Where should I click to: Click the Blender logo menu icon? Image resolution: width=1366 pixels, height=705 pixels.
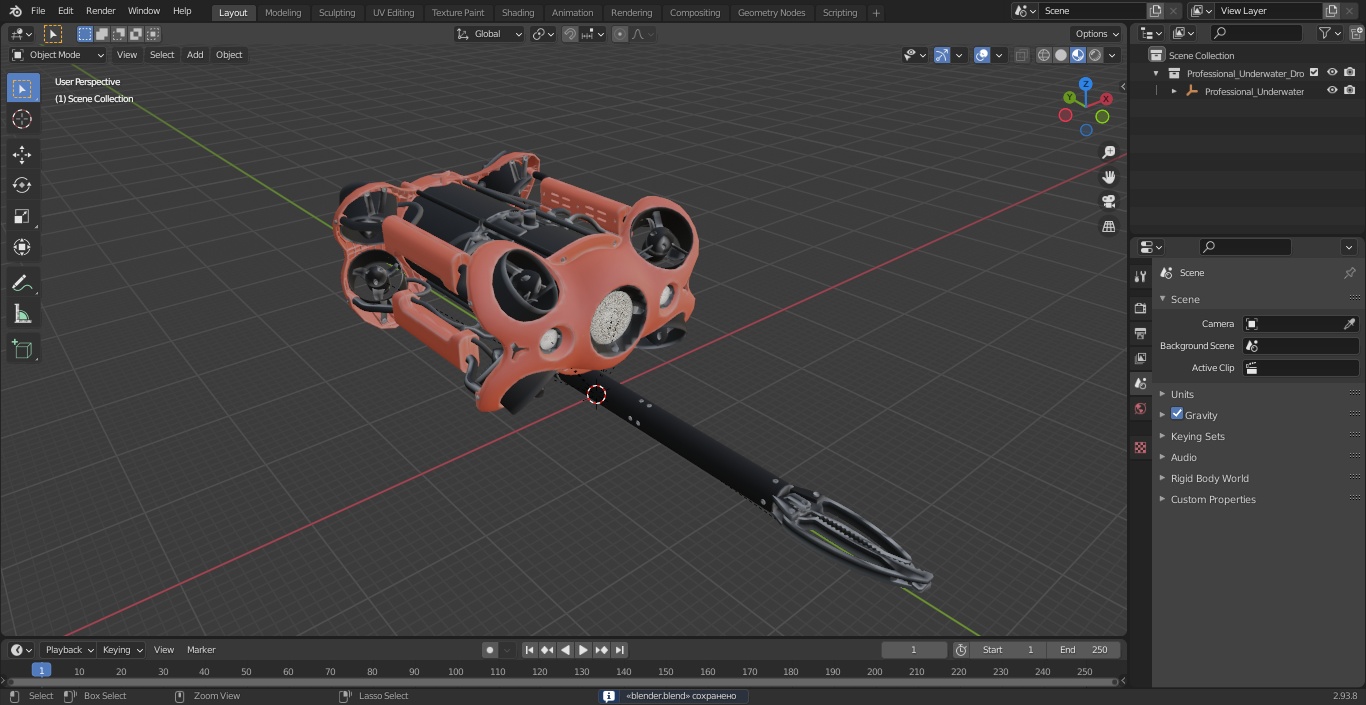[15, 11]
